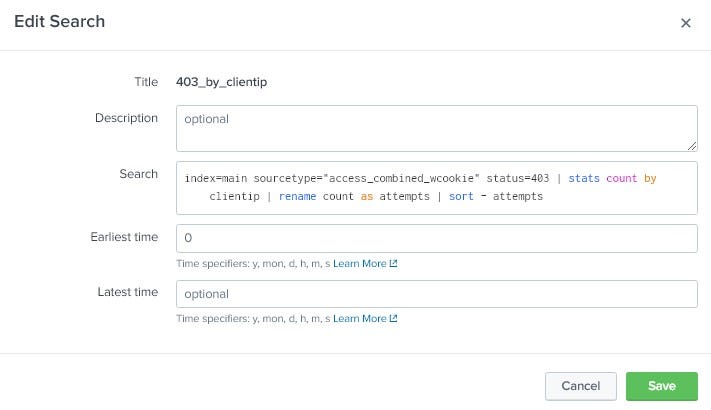Click the Description box resize handle
Viewport: 711px width, 410px height.
(691, 145)
